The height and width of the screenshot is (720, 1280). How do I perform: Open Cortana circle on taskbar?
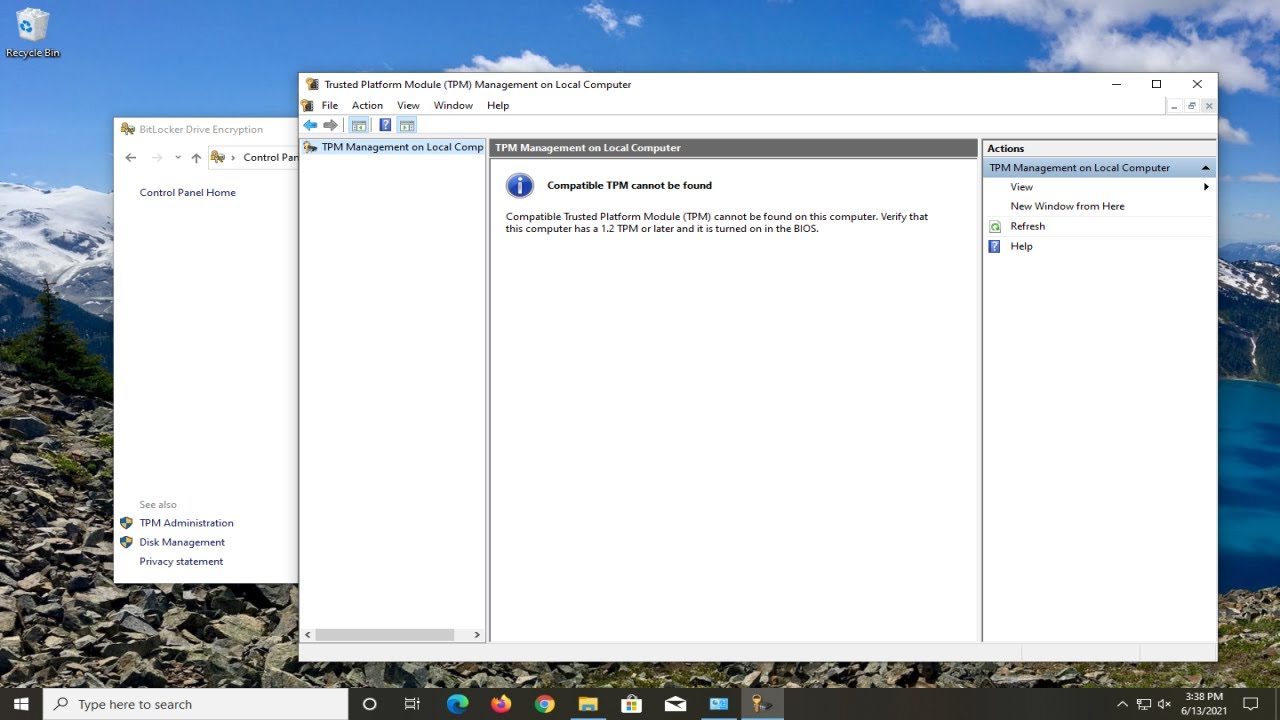point(369,704)
